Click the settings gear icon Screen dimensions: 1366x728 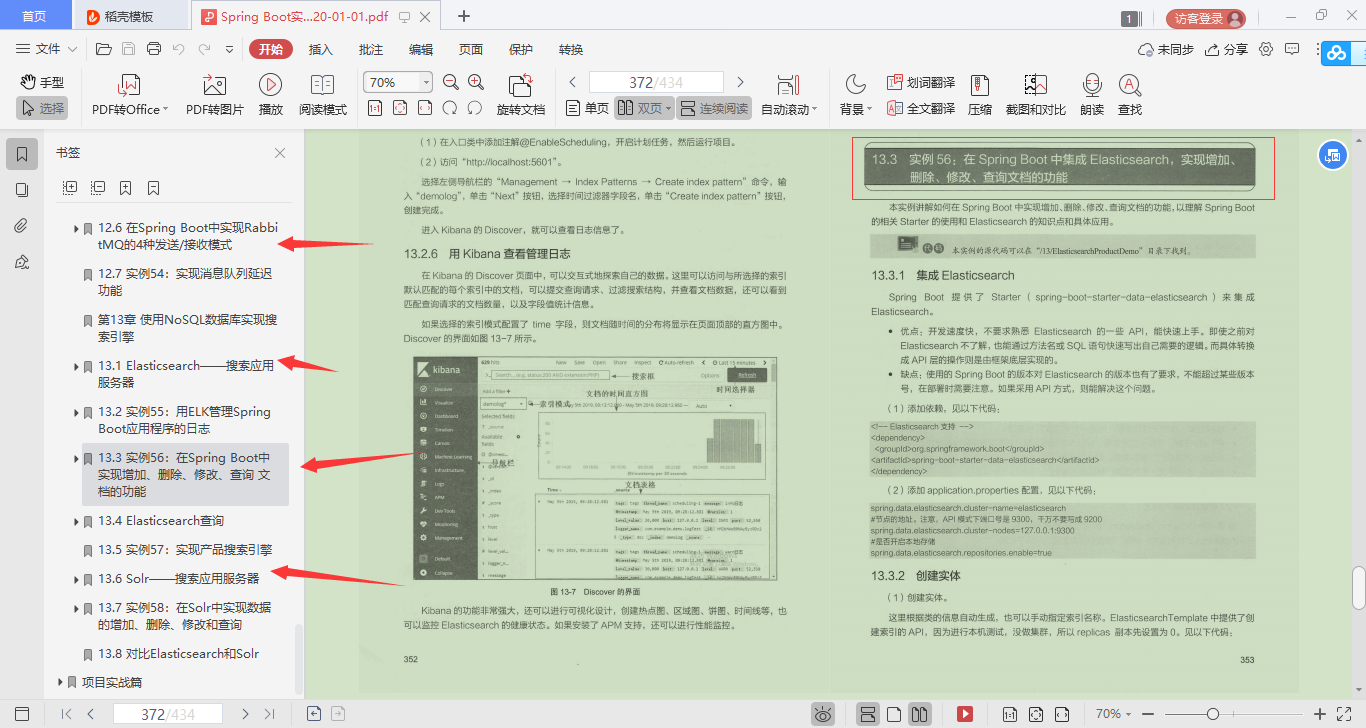pos(1266,49)
